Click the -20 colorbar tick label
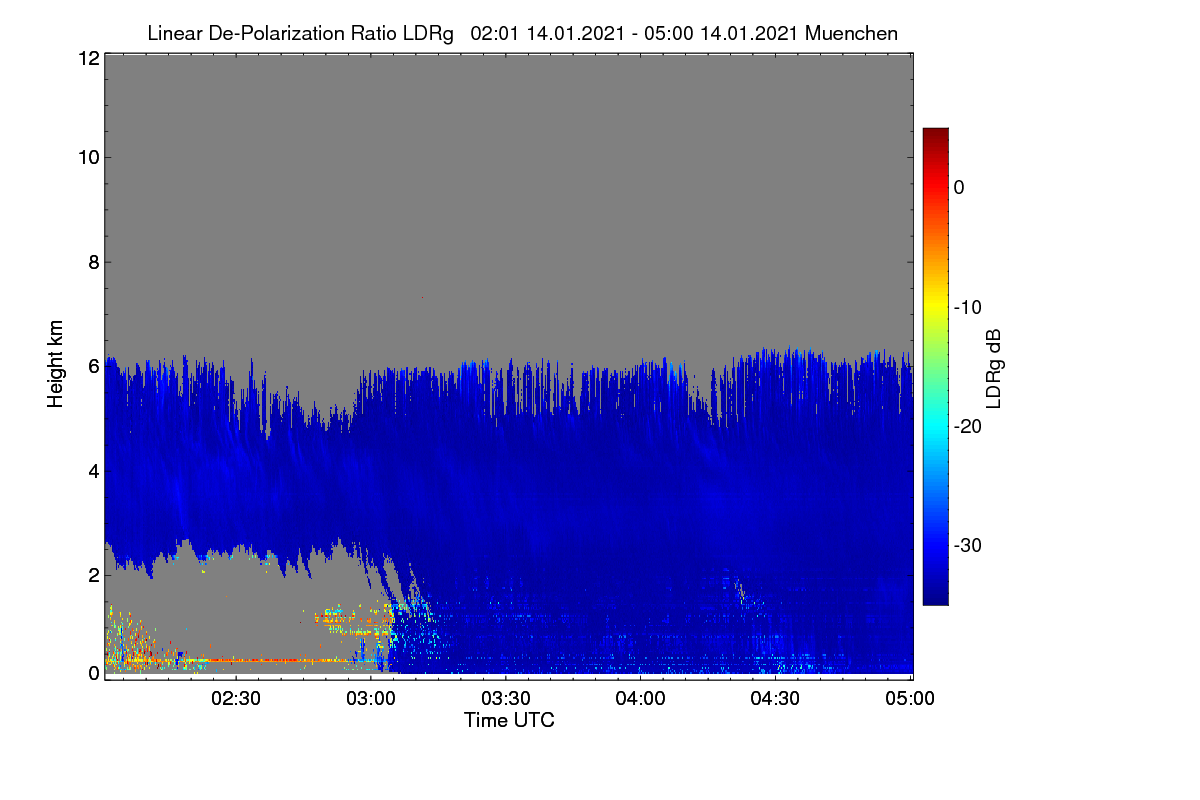 (967, 426)
